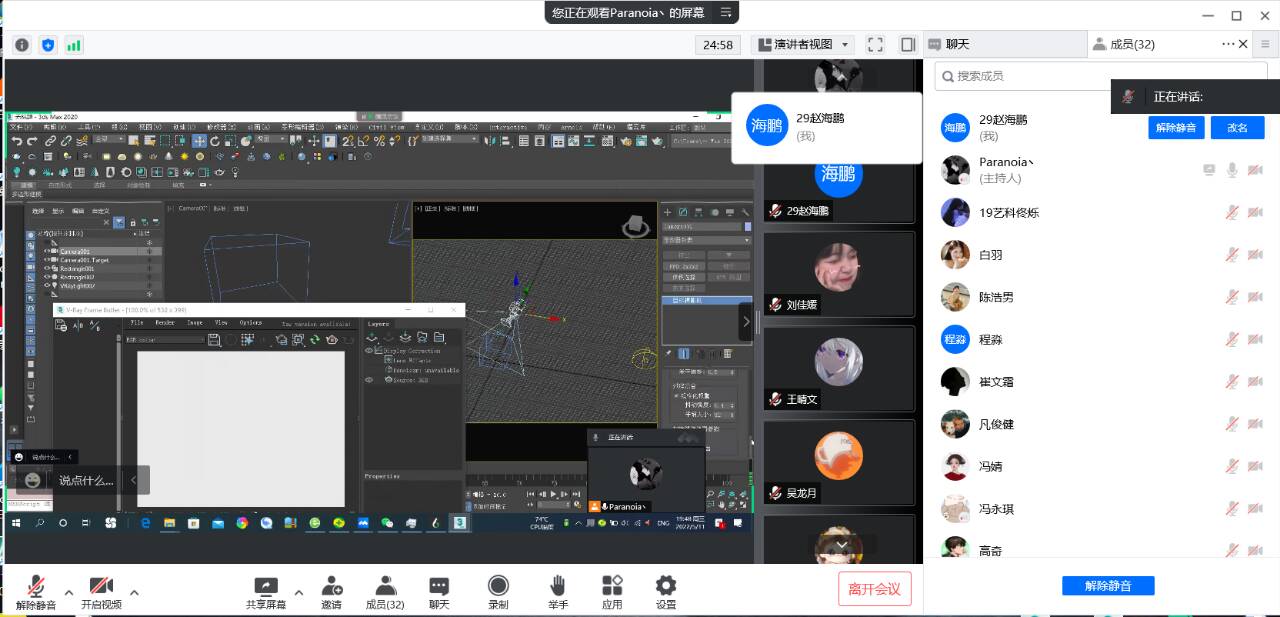
Task: Select member 陈浩男 in the list
Action: 995,297
